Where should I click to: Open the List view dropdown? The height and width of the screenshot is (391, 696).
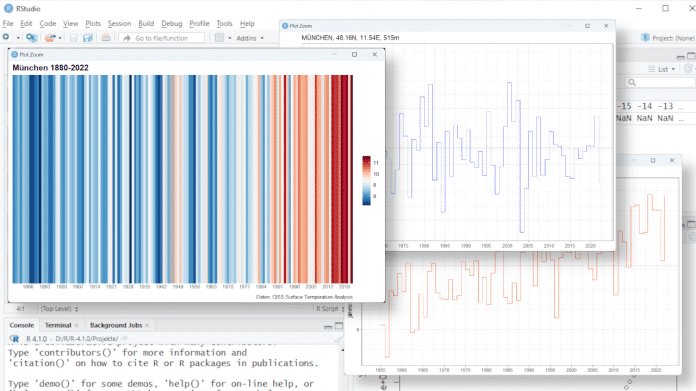[661, 69]
